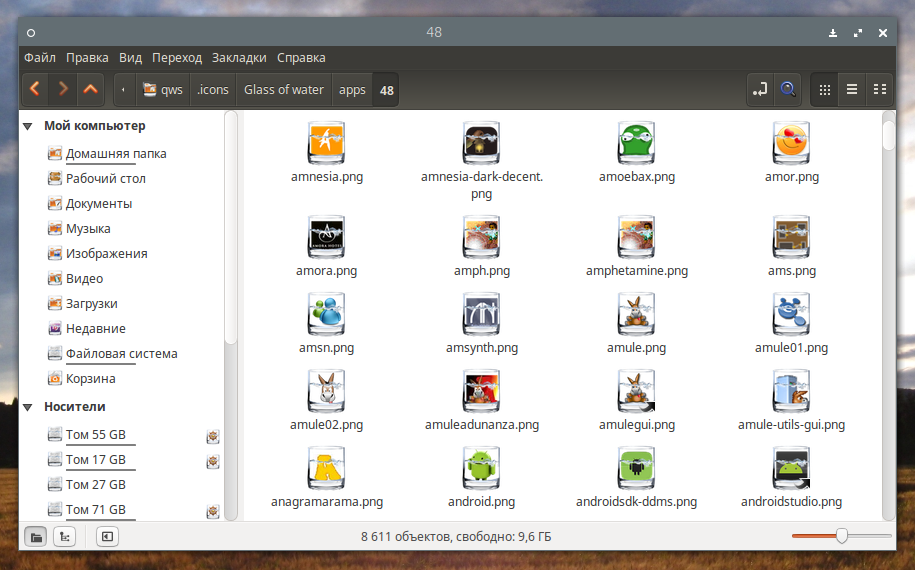The image size is (915, 570).
Task: Open the Том 27 GB volume
Action: (x=95, y=485)
